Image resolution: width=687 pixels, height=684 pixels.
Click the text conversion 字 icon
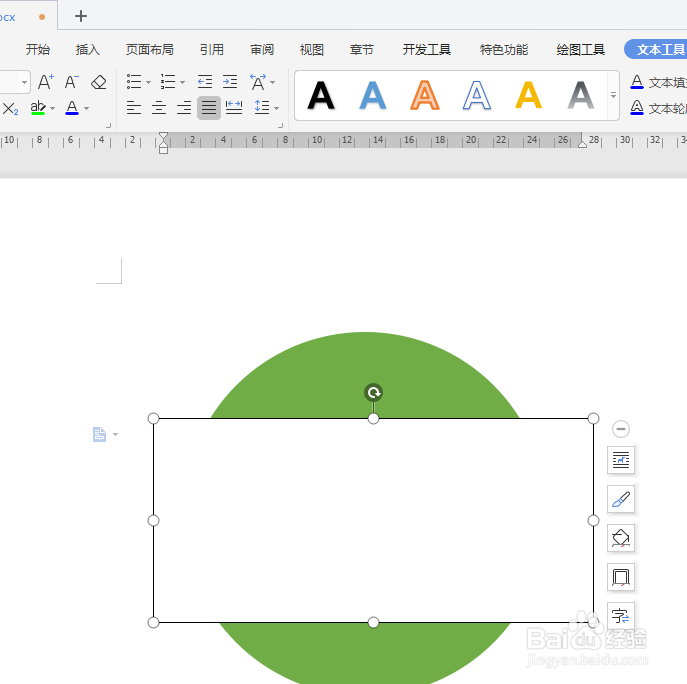[x=621, y=616]
